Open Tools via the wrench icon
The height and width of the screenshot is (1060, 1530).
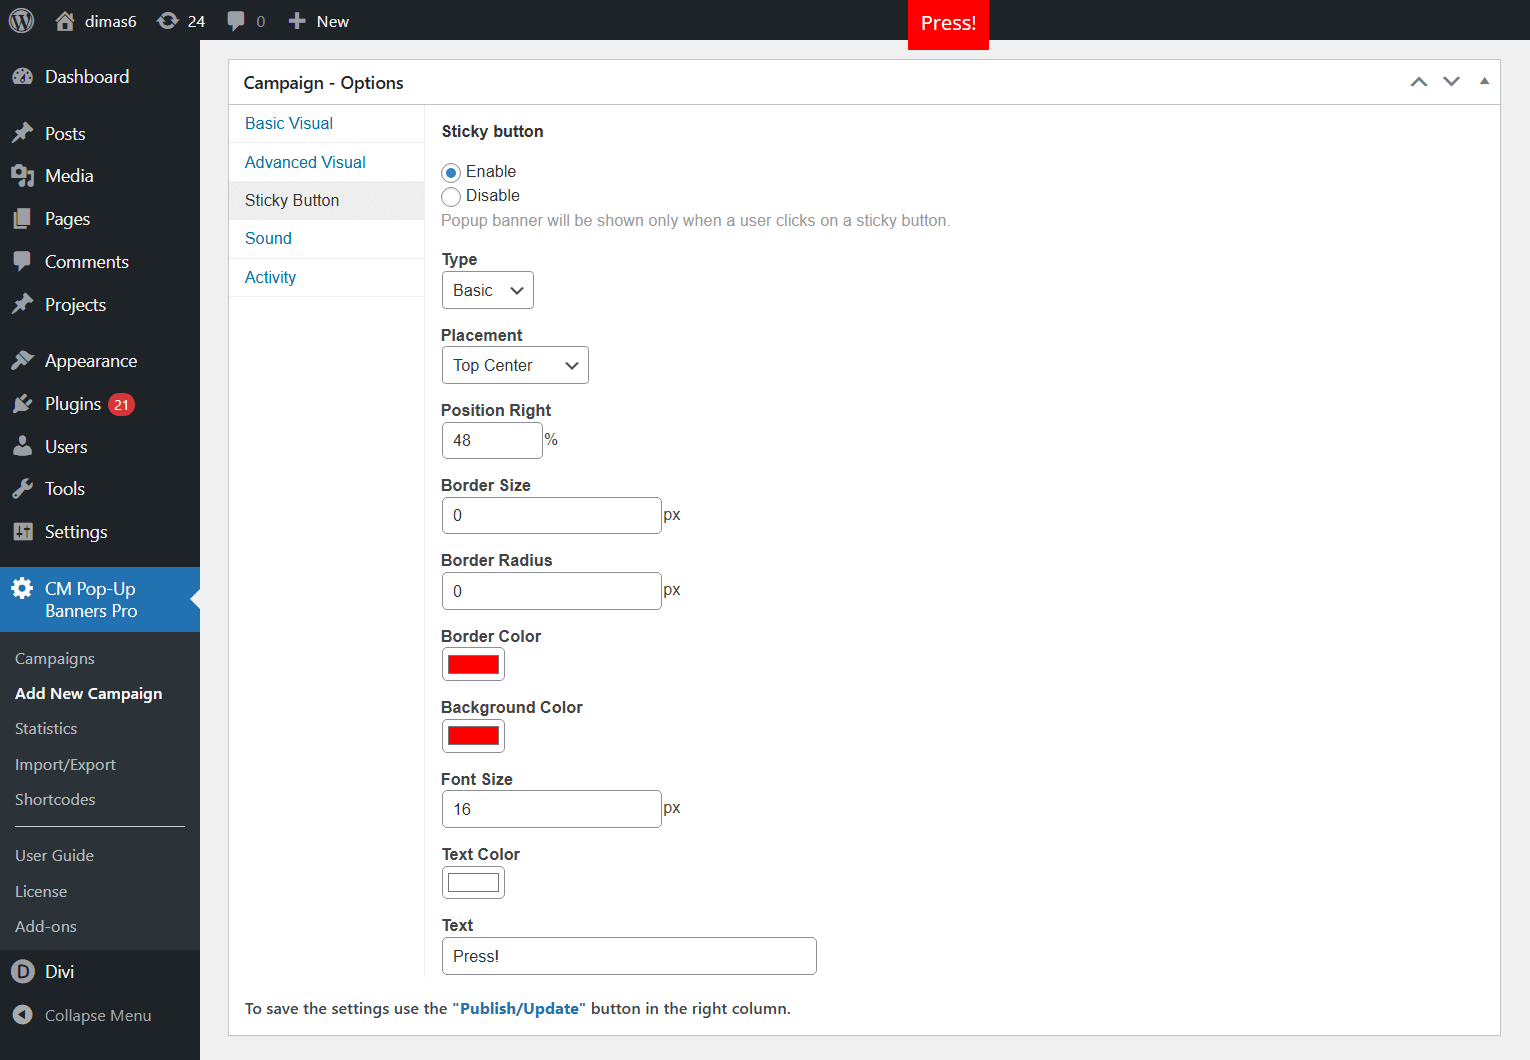[x=22, y=489]
